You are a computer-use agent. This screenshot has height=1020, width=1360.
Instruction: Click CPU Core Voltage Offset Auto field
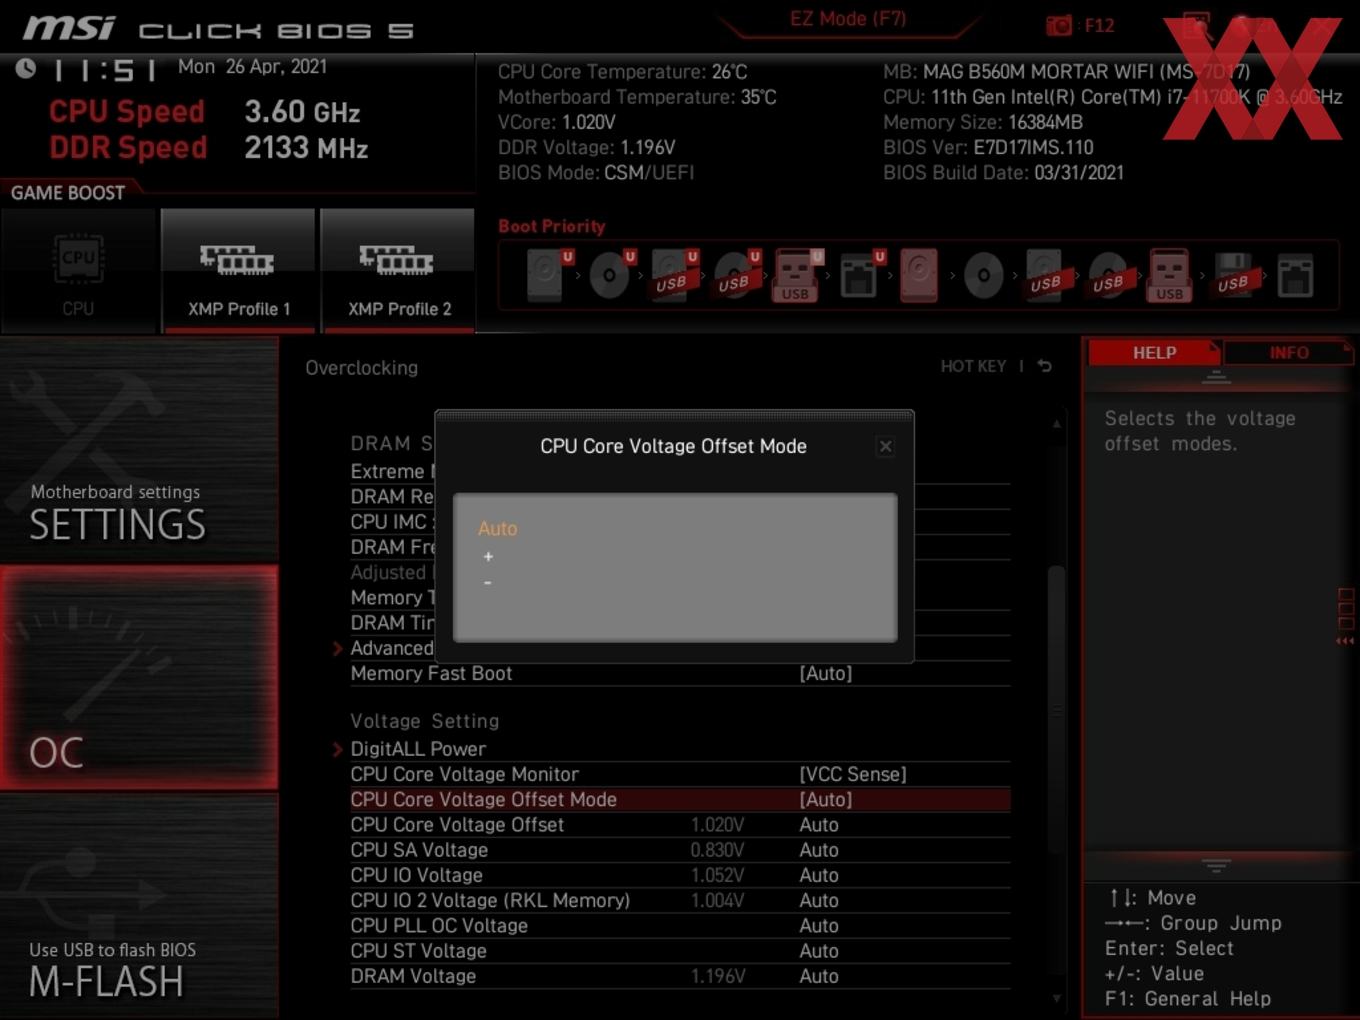819,825
